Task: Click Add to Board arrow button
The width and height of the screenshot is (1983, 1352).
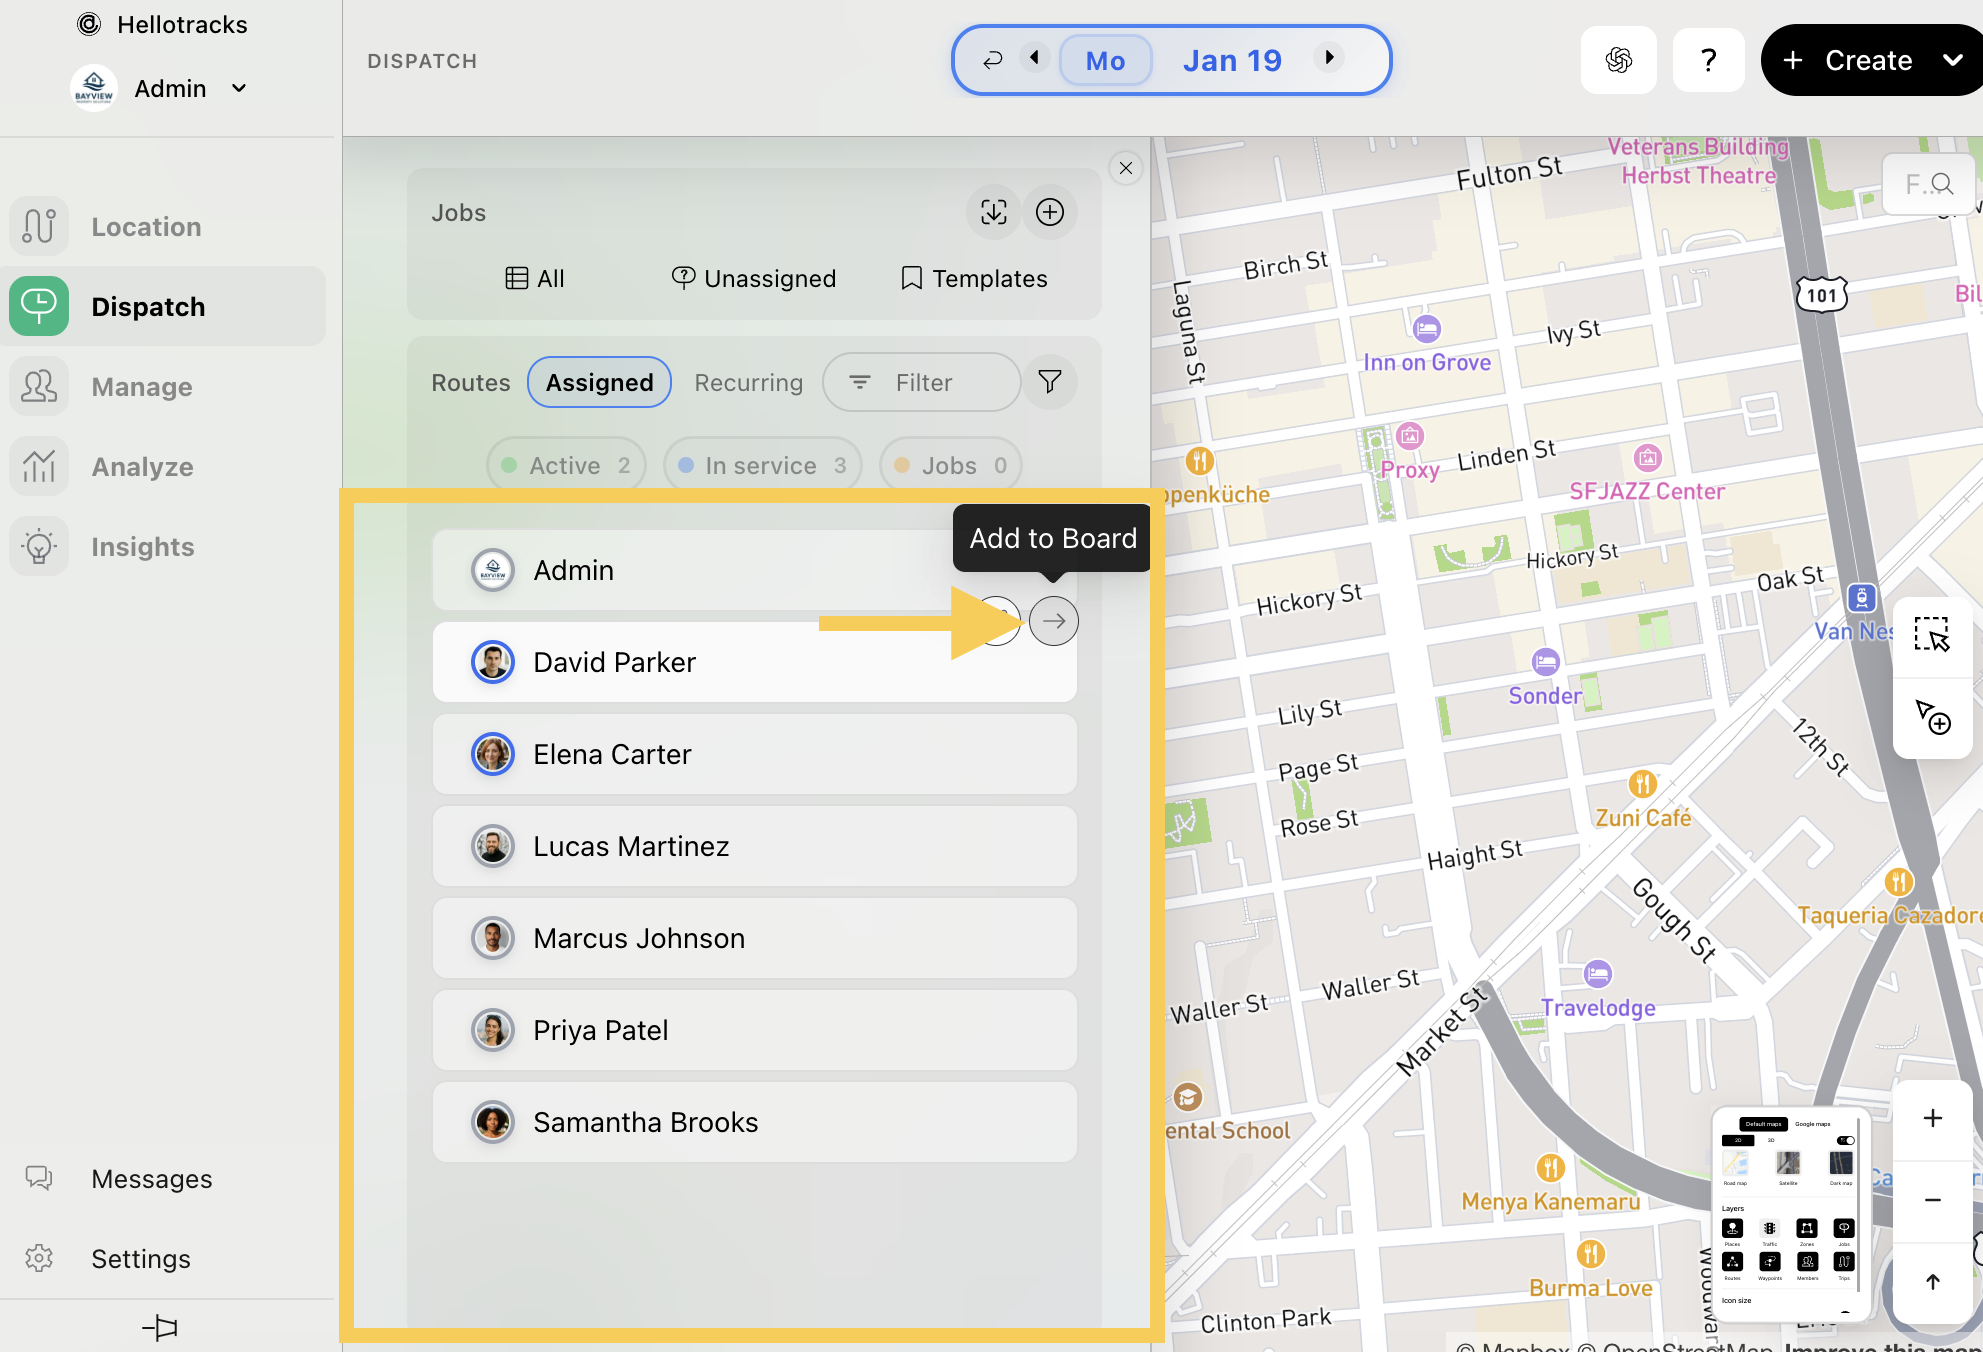Action: click(1053, 621)
